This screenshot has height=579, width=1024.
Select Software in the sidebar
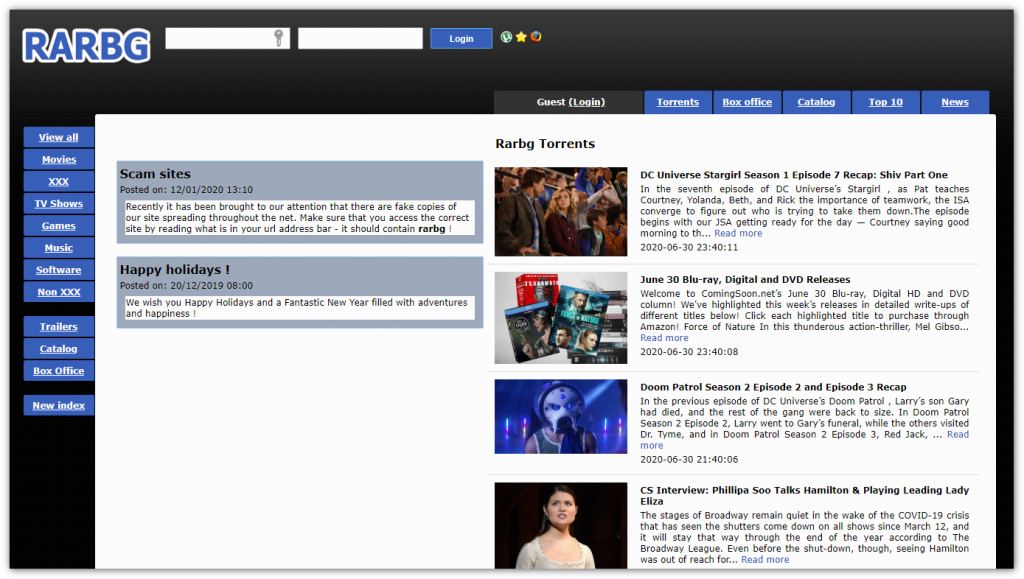coord(59,270)
